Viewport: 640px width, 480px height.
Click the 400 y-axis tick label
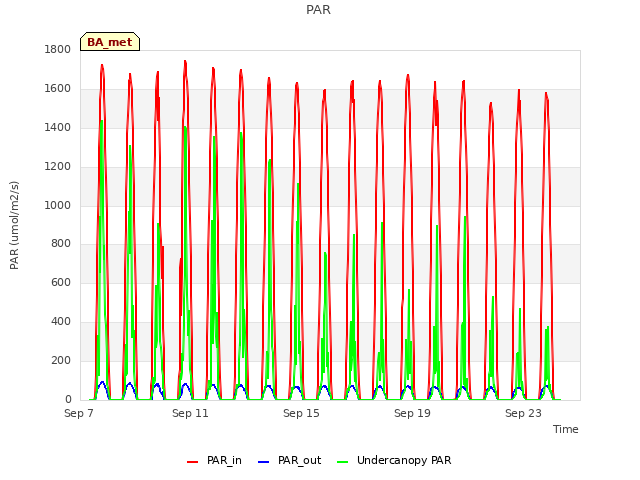pos(61,322)
